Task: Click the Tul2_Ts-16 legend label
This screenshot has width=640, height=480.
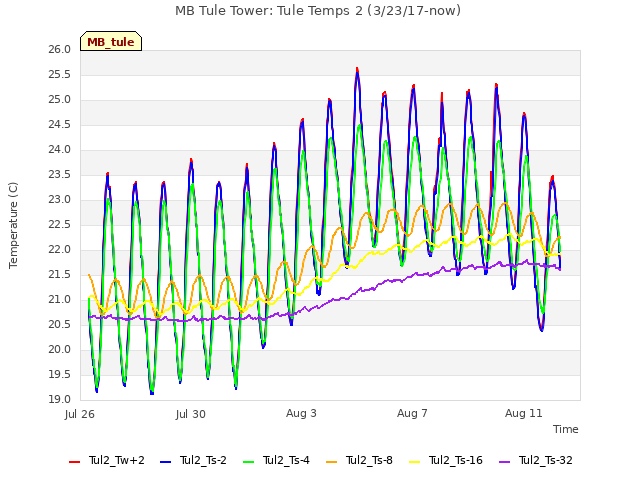Action: click(x=456, y=460)
